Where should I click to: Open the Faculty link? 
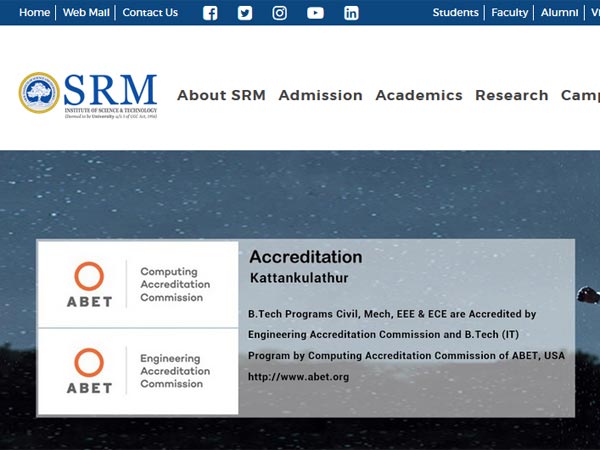[x=510, y=13]
